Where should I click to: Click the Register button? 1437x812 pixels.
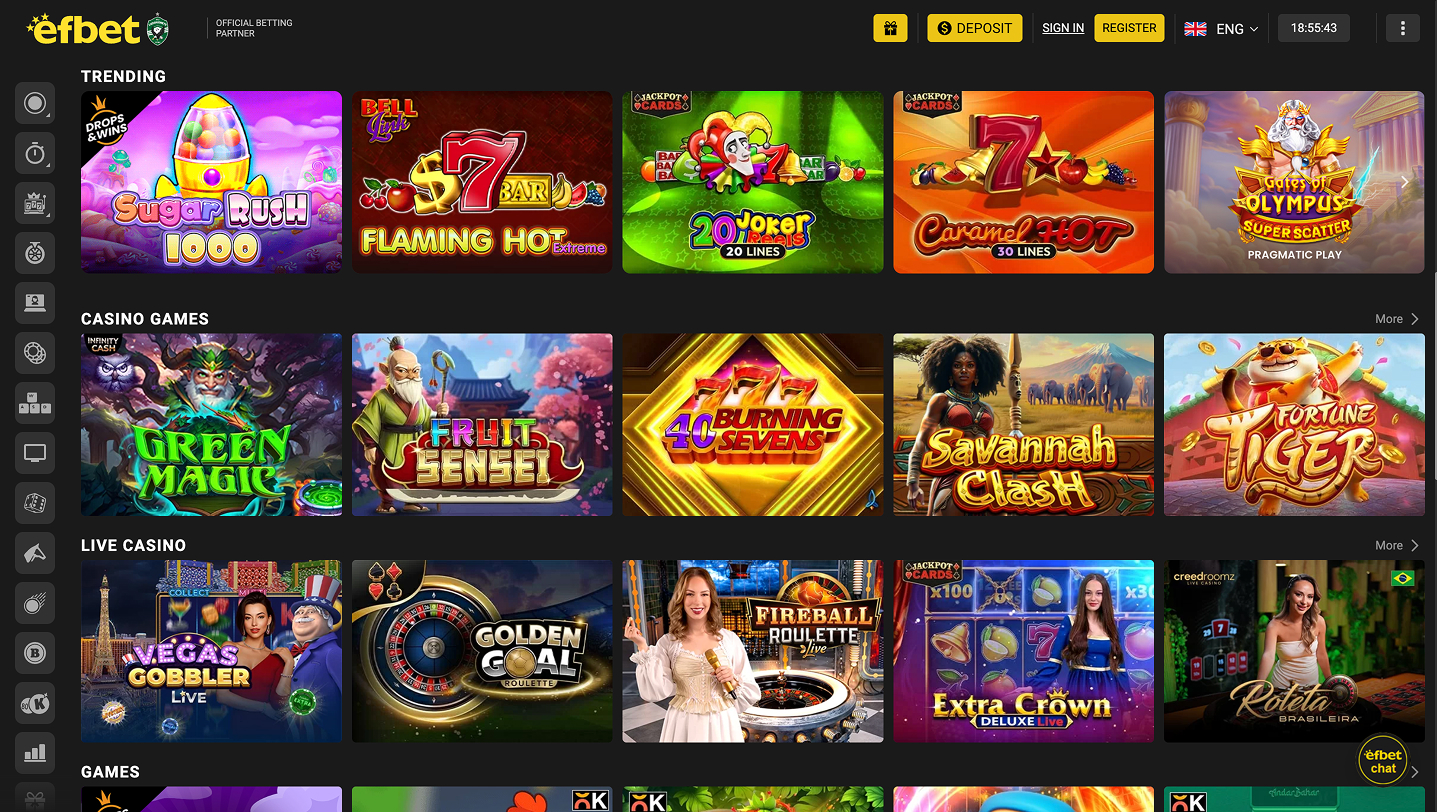click(x=1129, y=28)
